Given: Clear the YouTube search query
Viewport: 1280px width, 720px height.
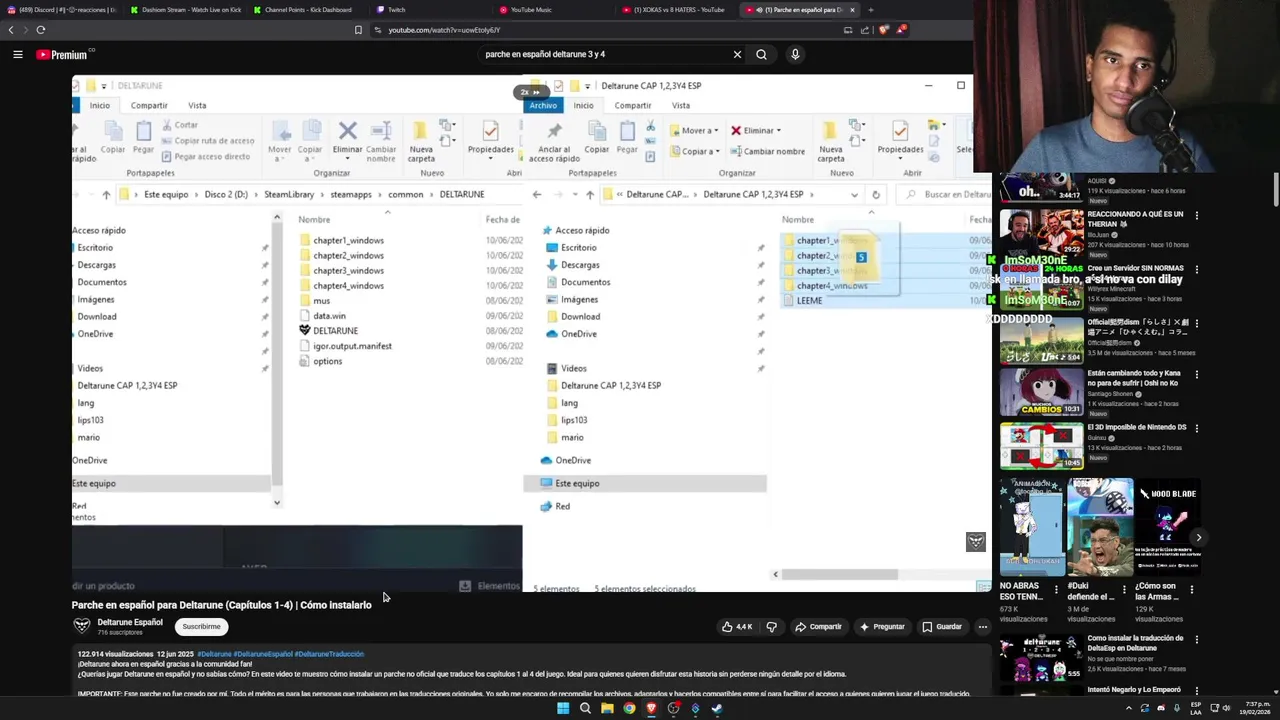Looking at the screenshot, I should [x=738, y=55].
